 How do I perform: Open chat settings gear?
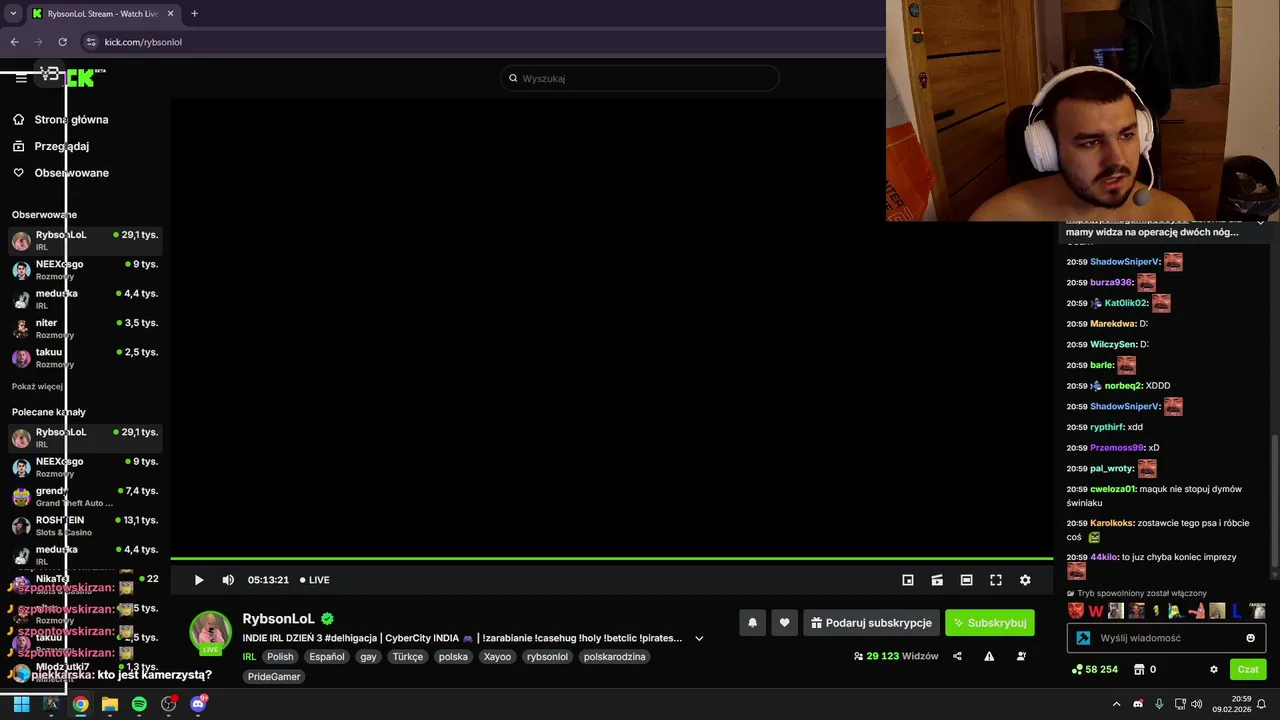click(x=1214, y=670)
